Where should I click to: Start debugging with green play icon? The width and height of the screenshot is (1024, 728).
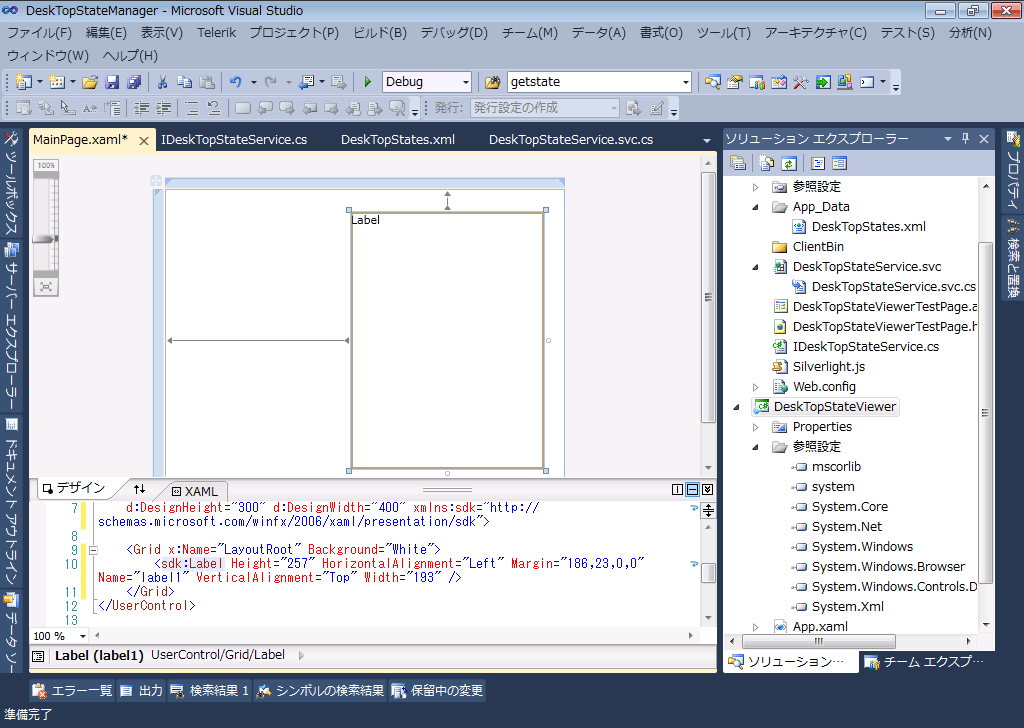368,82
